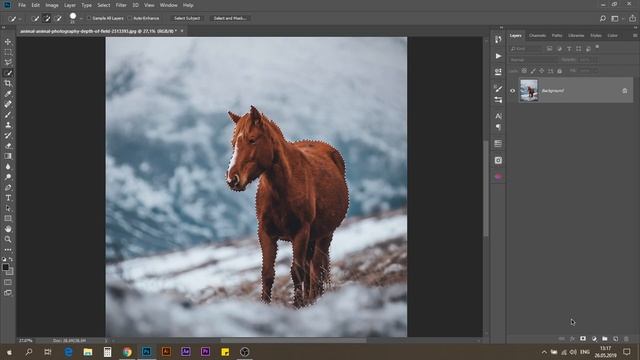Create a new group folder icon
The image size is (640, 360).
604,339
